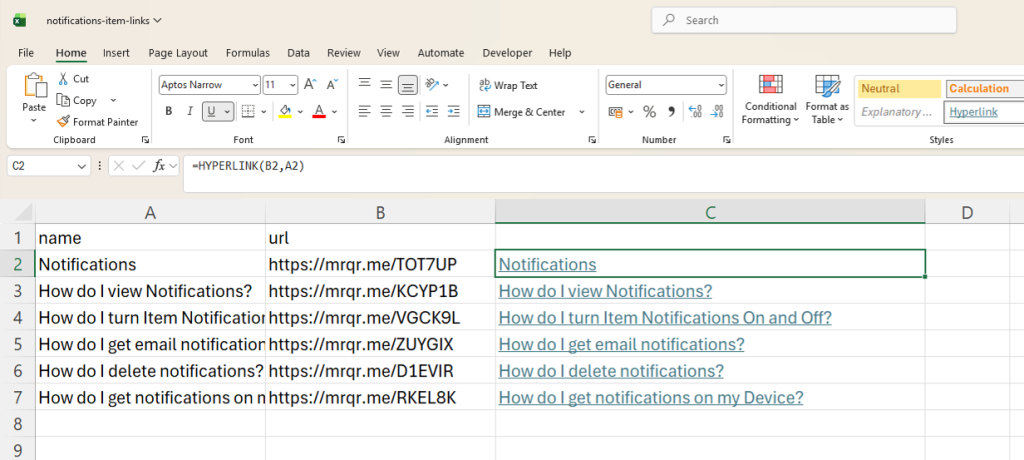Viewport: 1024px width, 460px height.
Task: Click the Select All corner triangle
Action: click(23, 212)
